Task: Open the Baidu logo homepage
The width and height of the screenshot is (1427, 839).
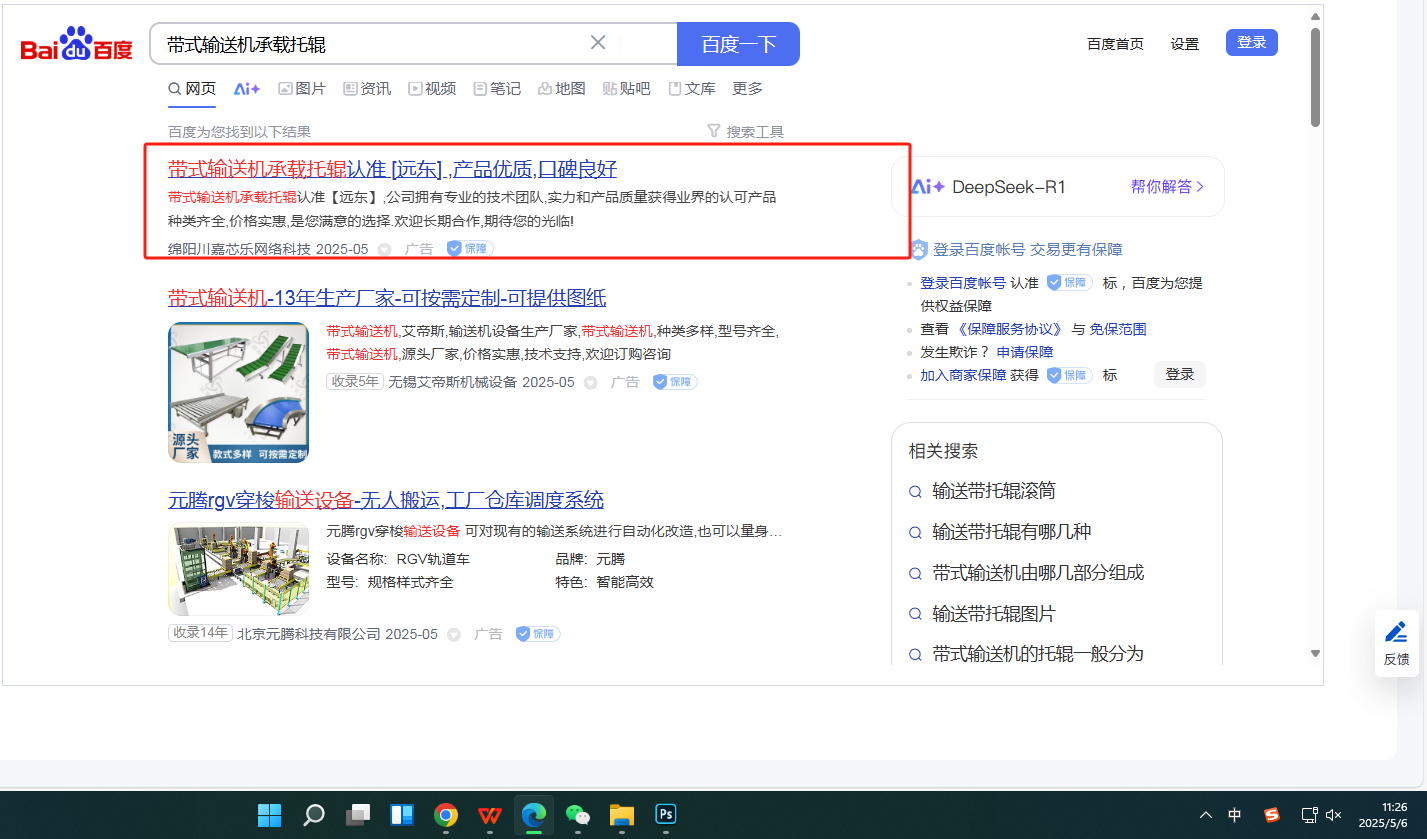Action: pyautogui.click(x=76, y=45)
